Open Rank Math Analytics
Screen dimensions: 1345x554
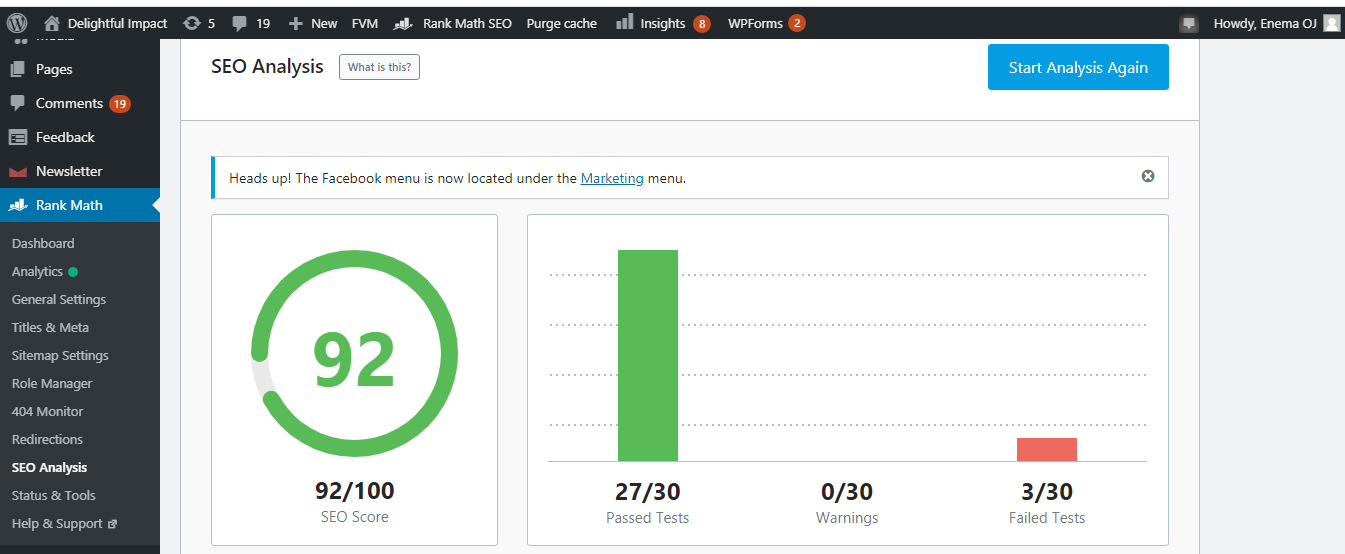[x=37, y=271]
